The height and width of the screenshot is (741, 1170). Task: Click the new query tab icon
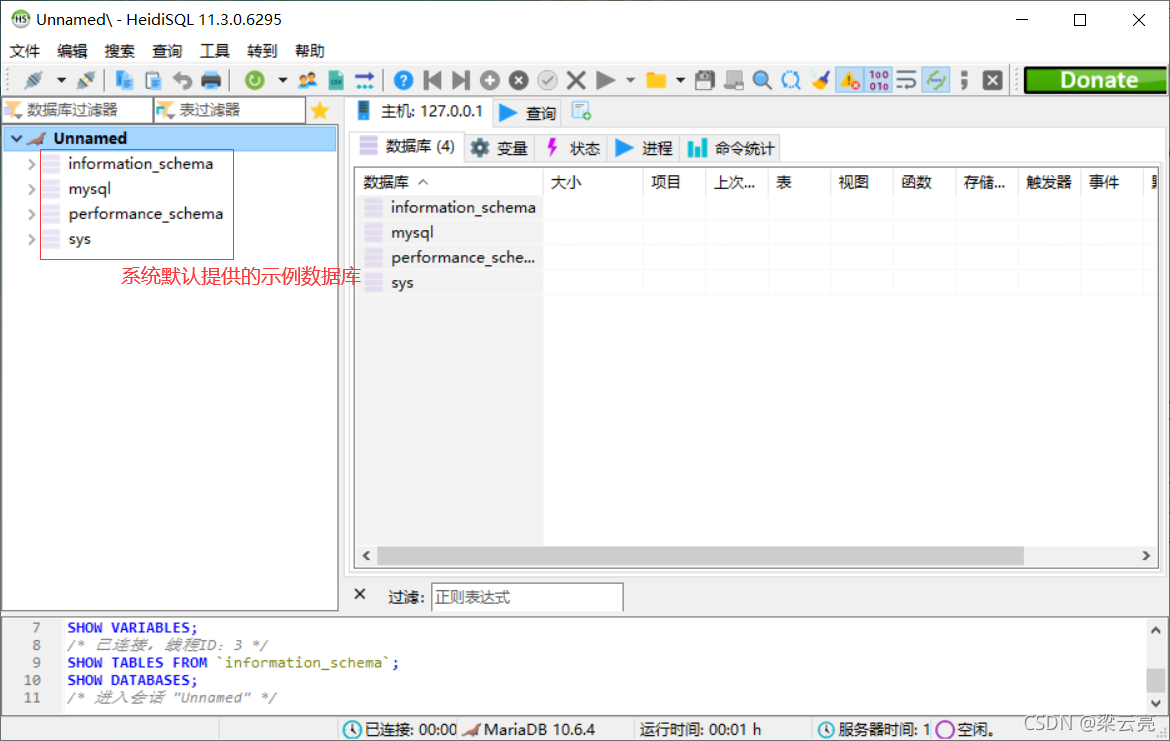(581, 111)
